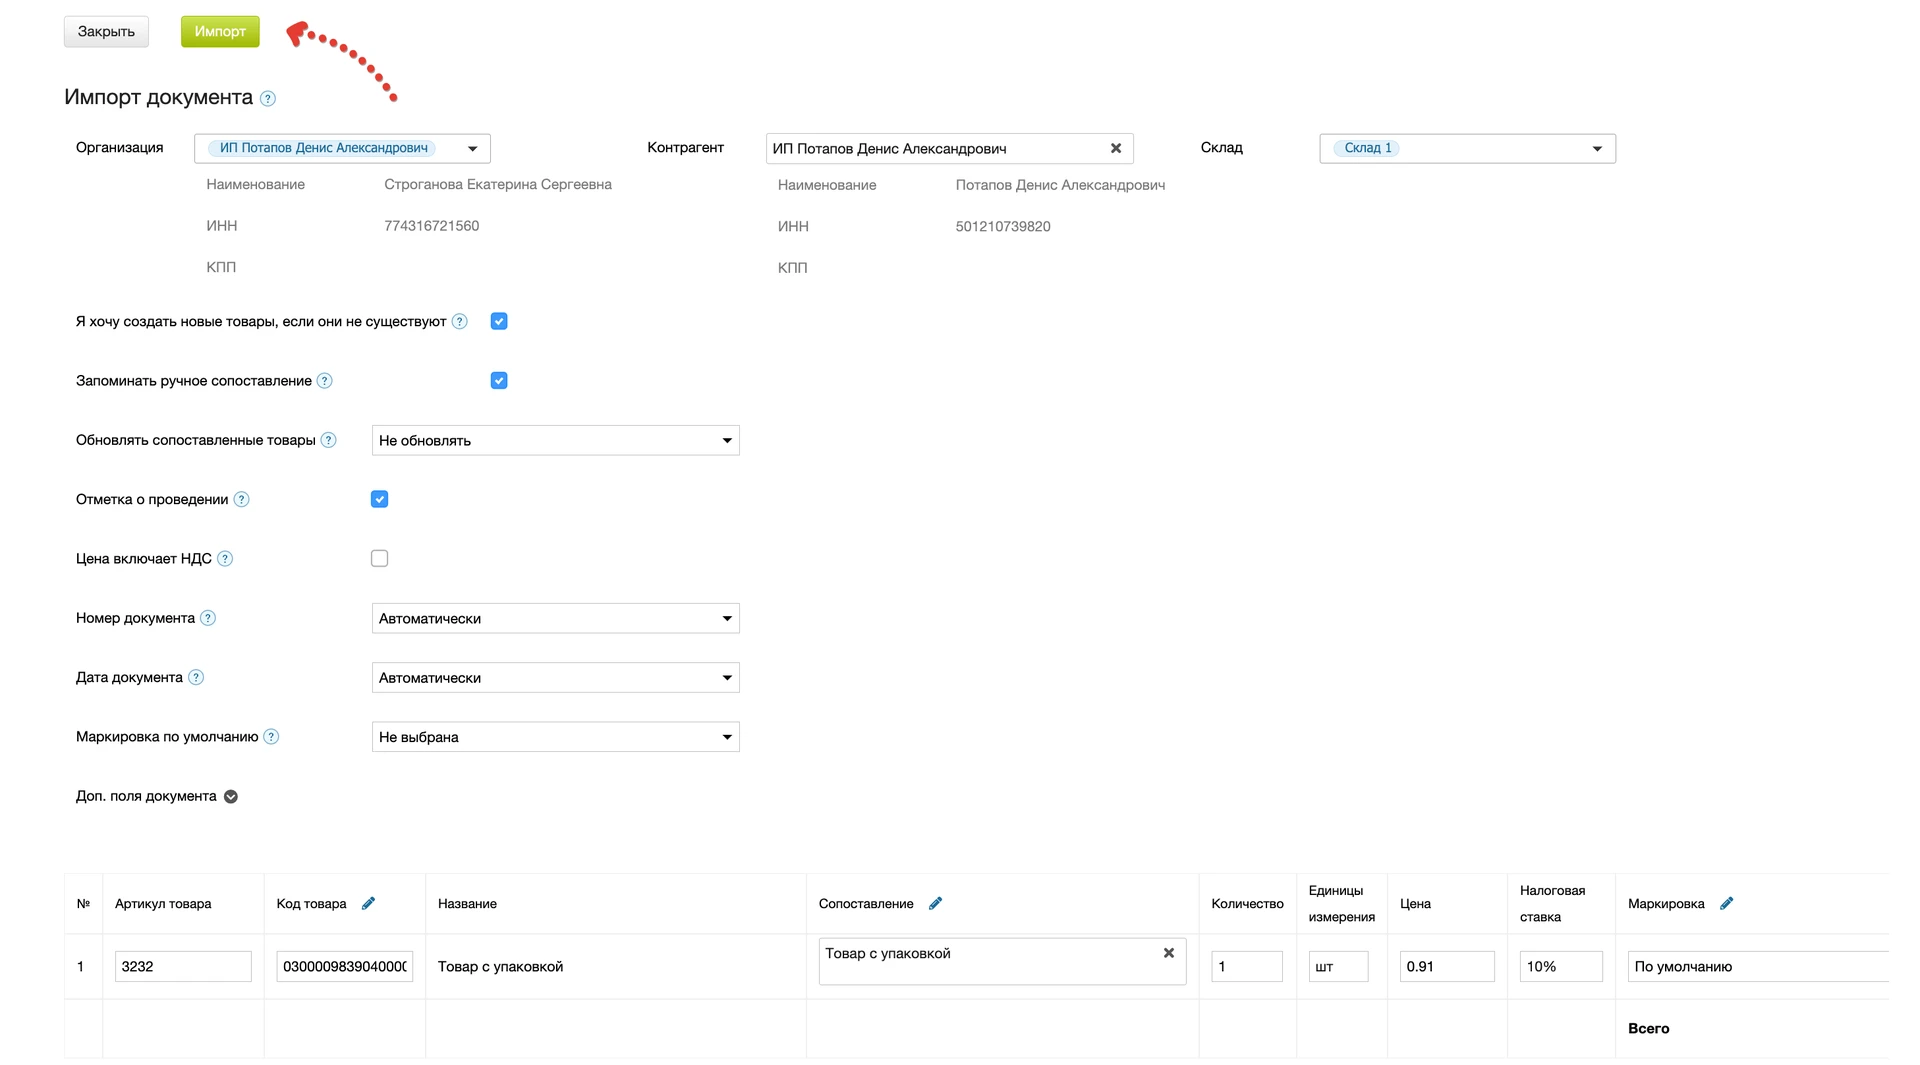This screenshot has height=1065, width=1920.
Task: Open Обновлять сопоставленные товары dropdown
Action: tap(556, 440)
